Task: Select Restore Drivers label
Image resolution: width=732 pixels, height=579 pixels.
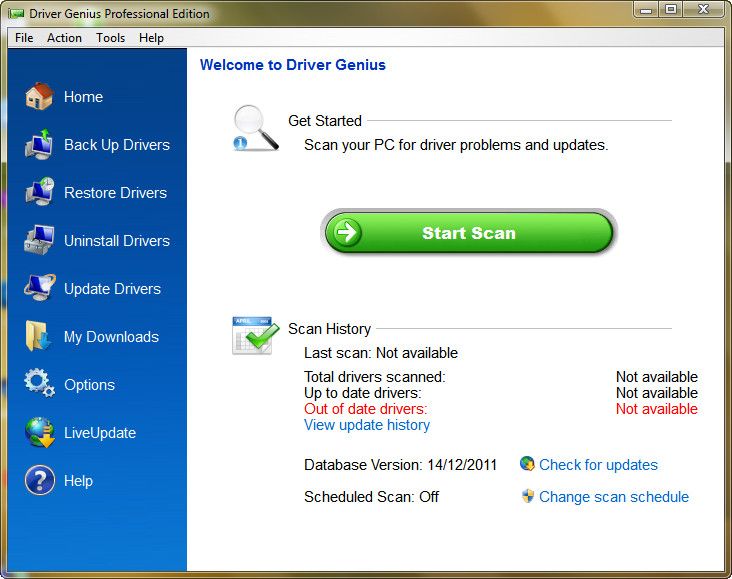Action: pos(116,193)
